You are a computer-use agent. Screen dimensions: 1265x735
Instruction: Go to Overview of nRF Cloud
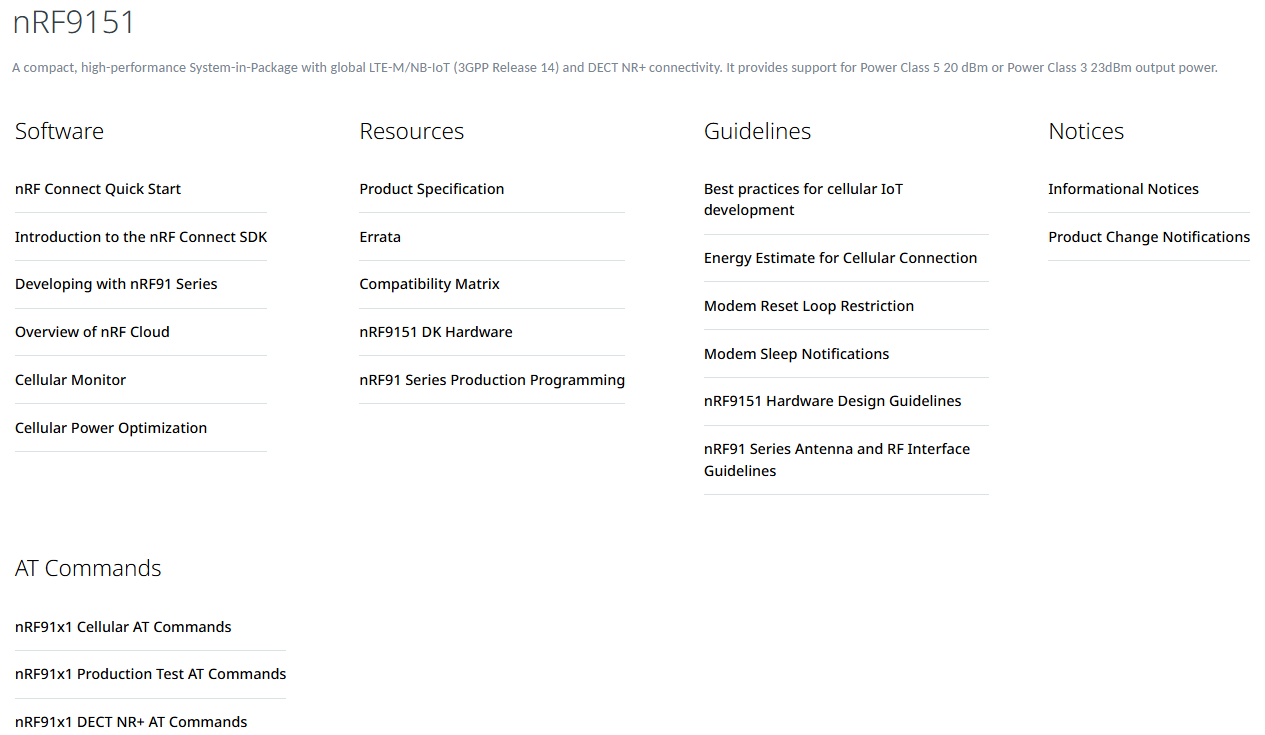[x=92, y=332]
